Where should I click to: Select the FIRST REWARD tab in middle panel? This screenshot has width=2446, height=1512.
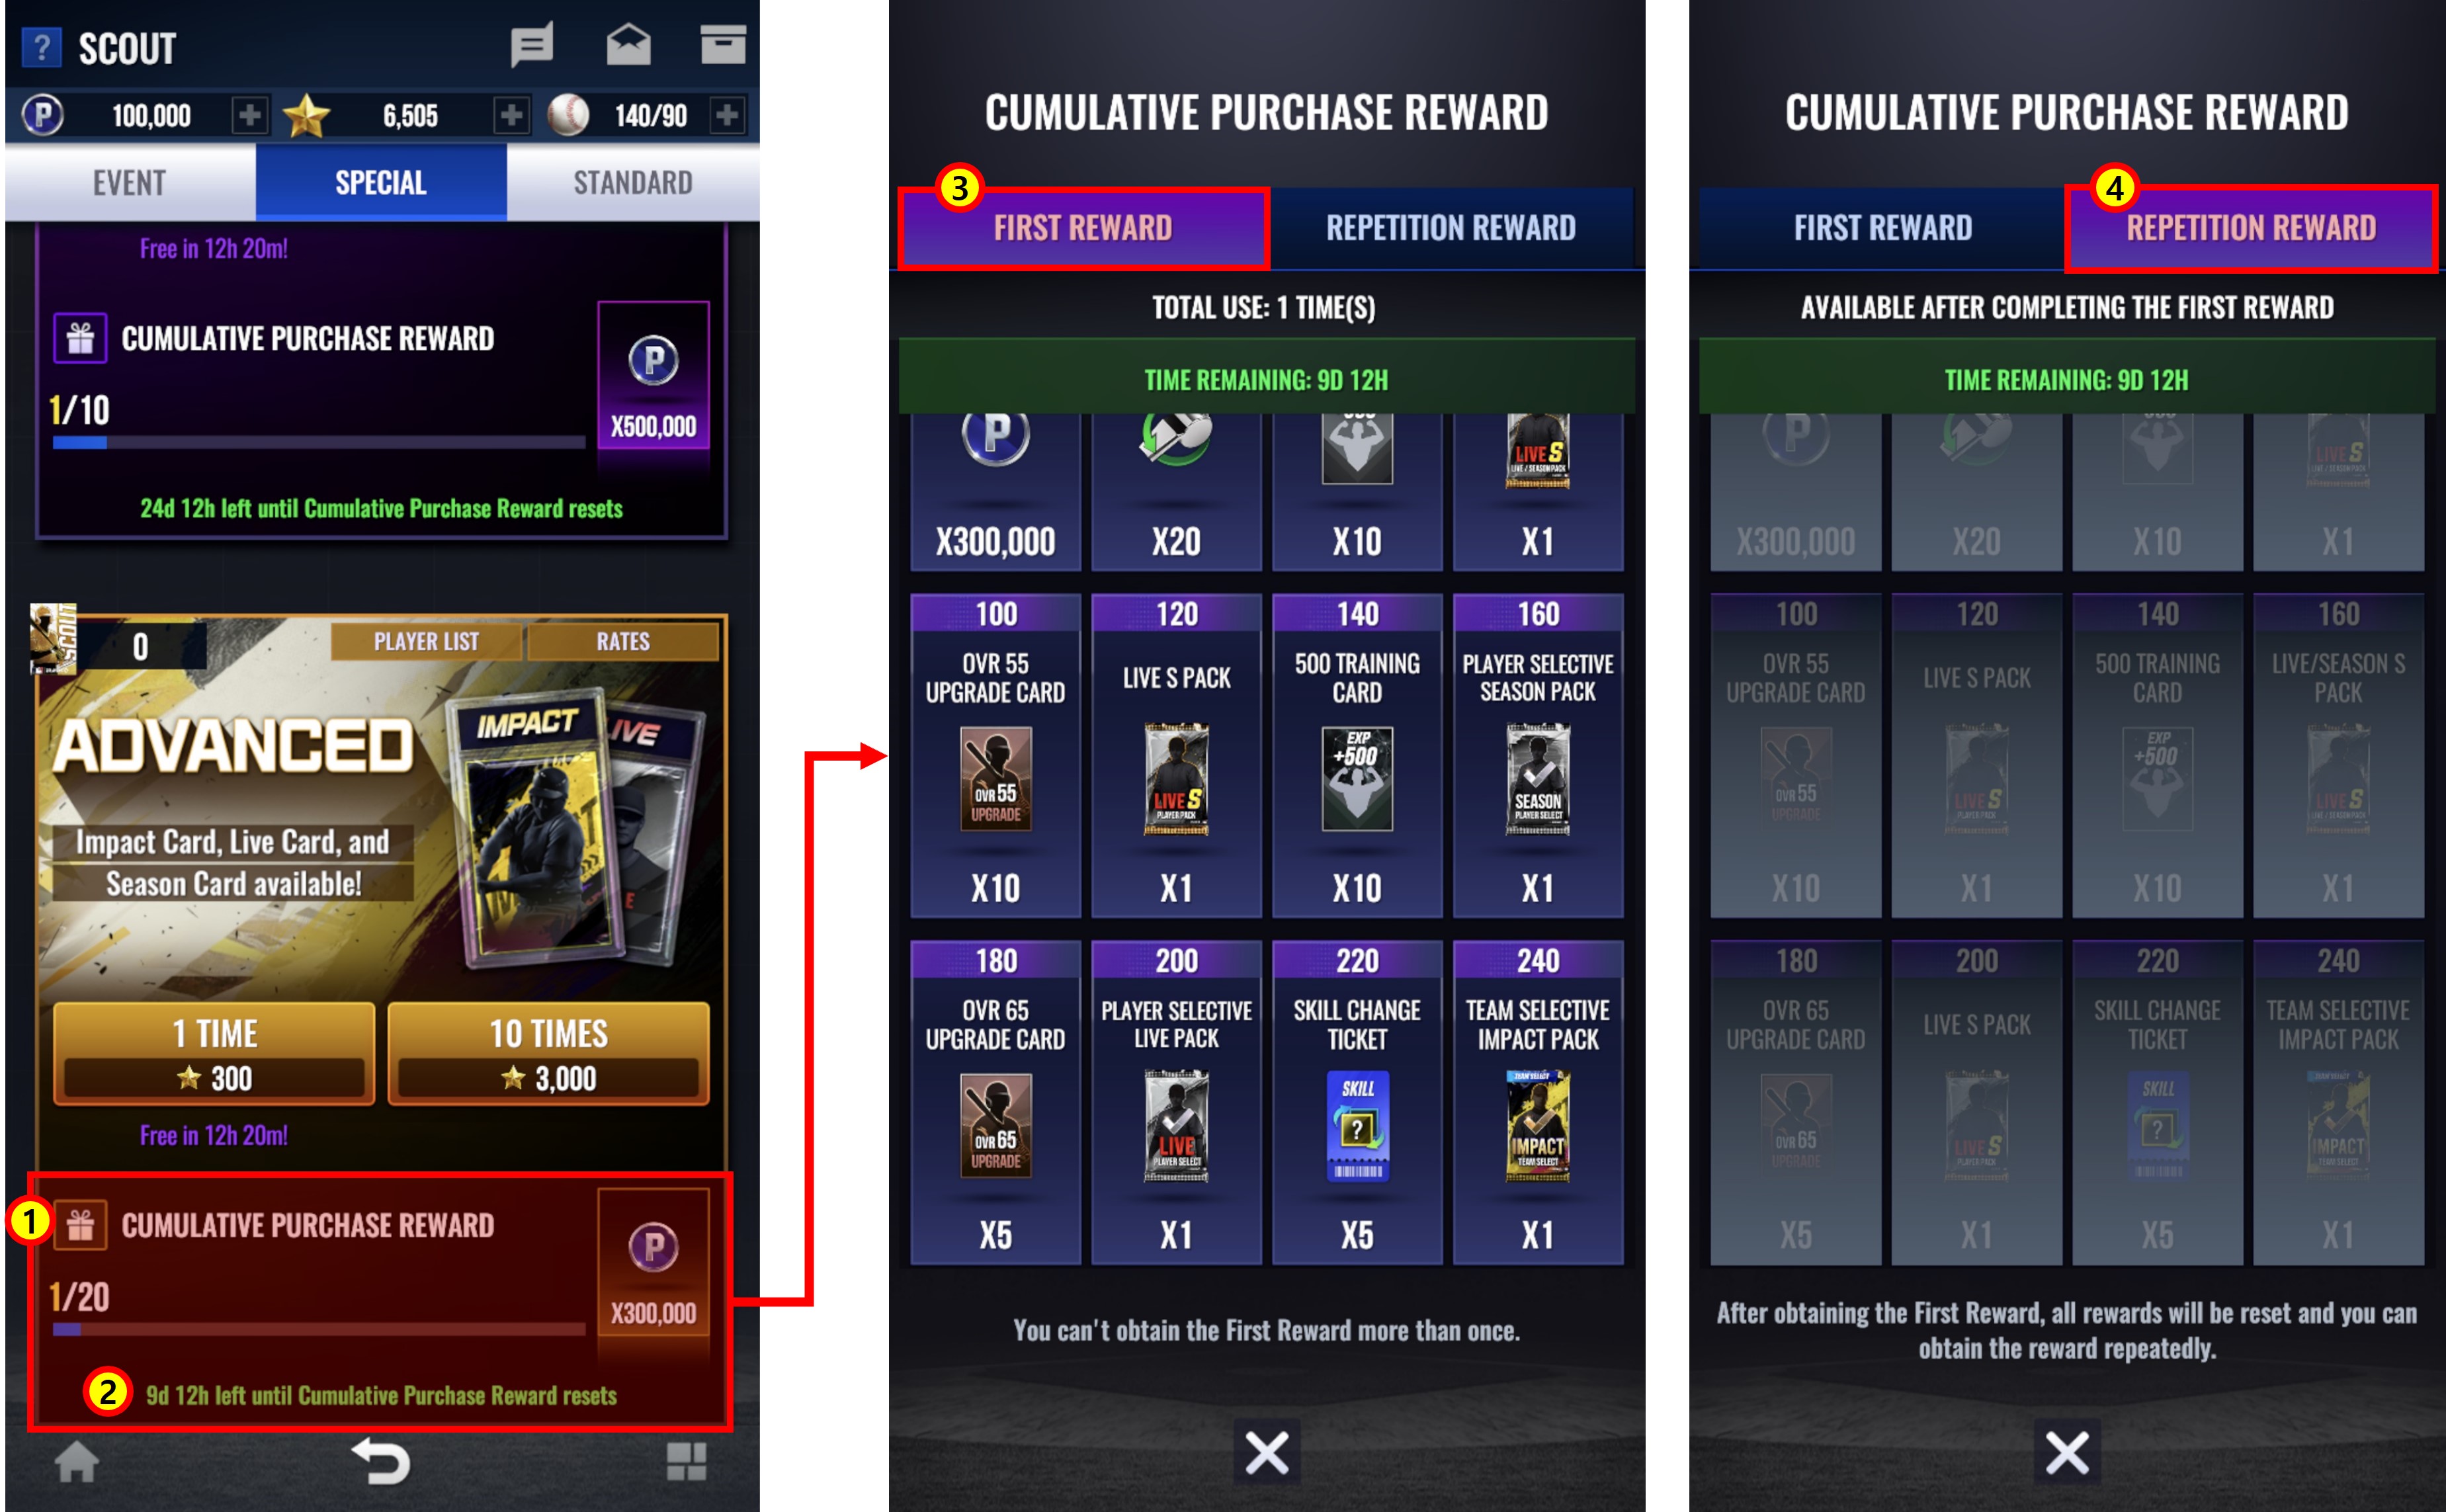coord(1083,228)
